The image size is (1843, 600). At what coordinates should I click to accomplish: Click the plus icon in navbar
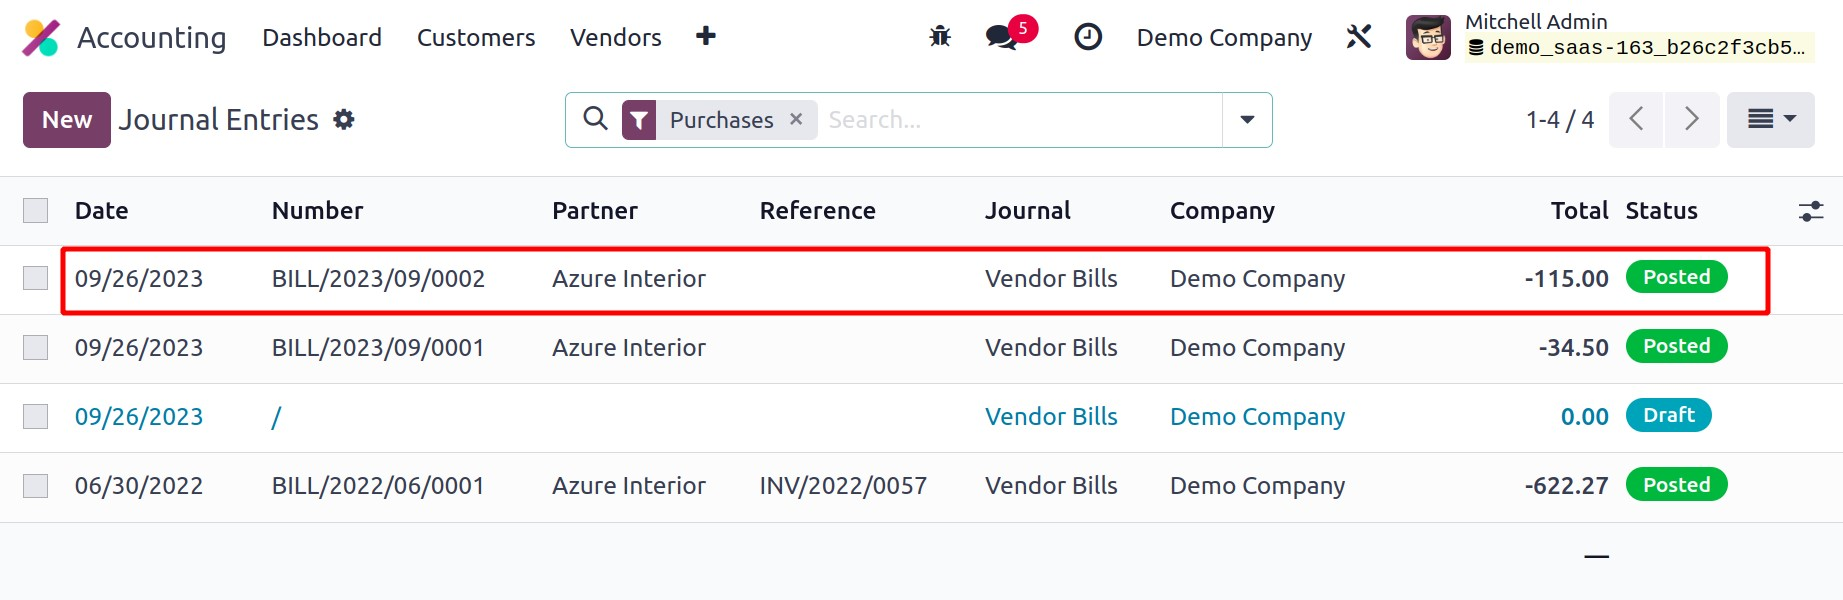pos(706,36)
